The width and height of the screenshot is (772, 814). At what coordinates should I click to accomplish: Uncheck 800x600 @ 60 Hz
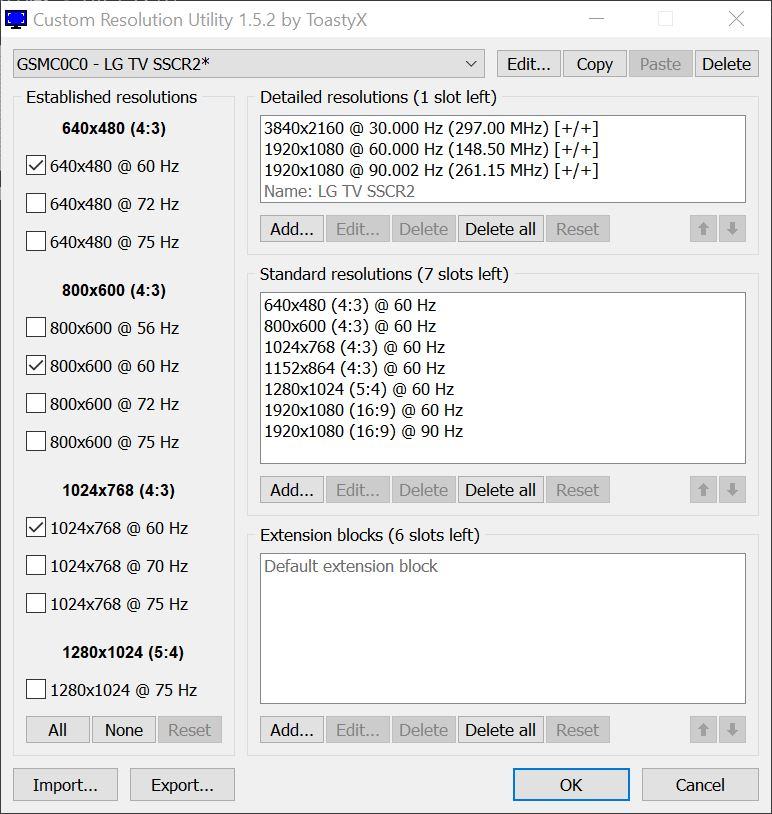tap(36, 365)
